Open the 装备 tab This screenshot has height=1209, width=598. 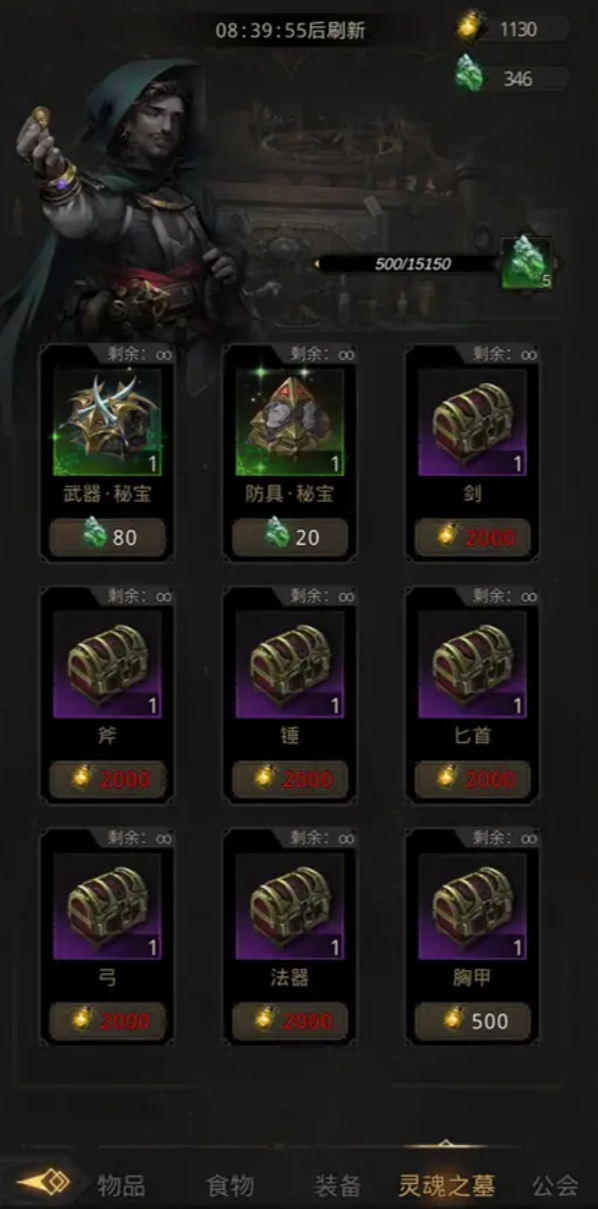[x=338, y=1186]
